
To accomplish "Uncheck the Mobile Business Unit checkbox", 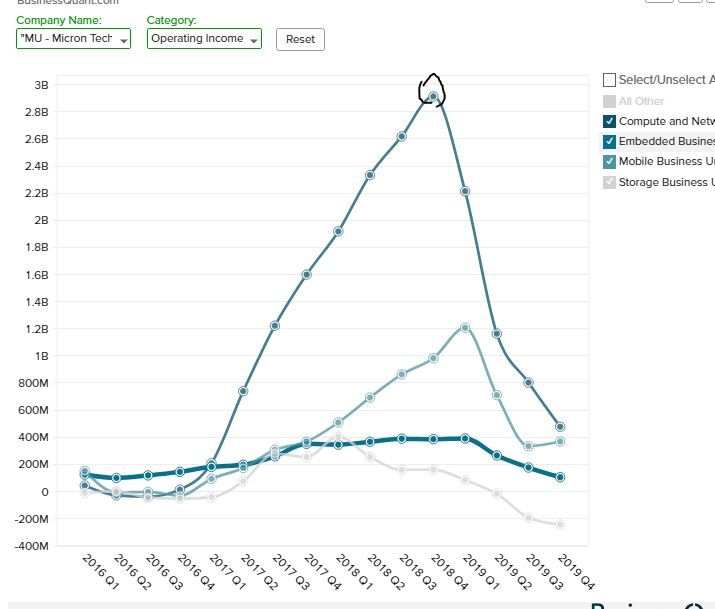I will tap(609, 161).
